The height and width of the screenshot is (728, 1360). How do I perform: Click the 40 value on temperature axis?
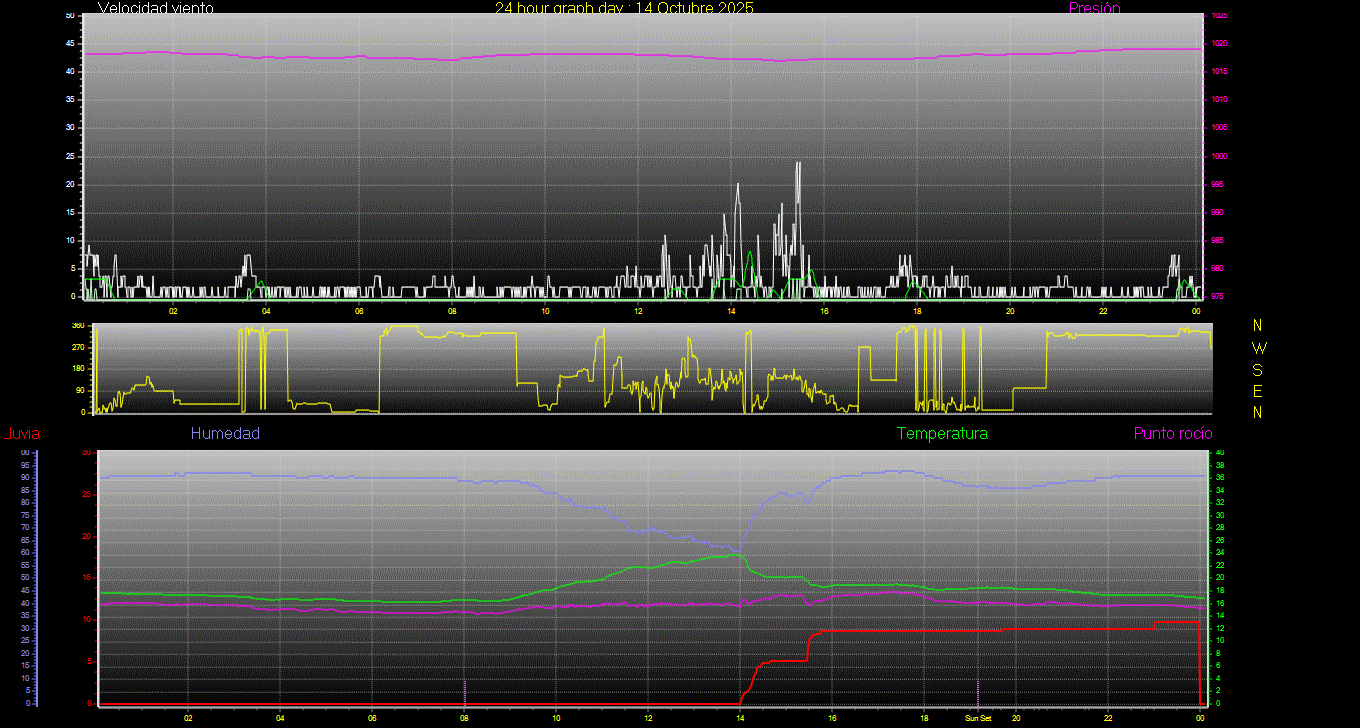click(x=1219, y=453)
